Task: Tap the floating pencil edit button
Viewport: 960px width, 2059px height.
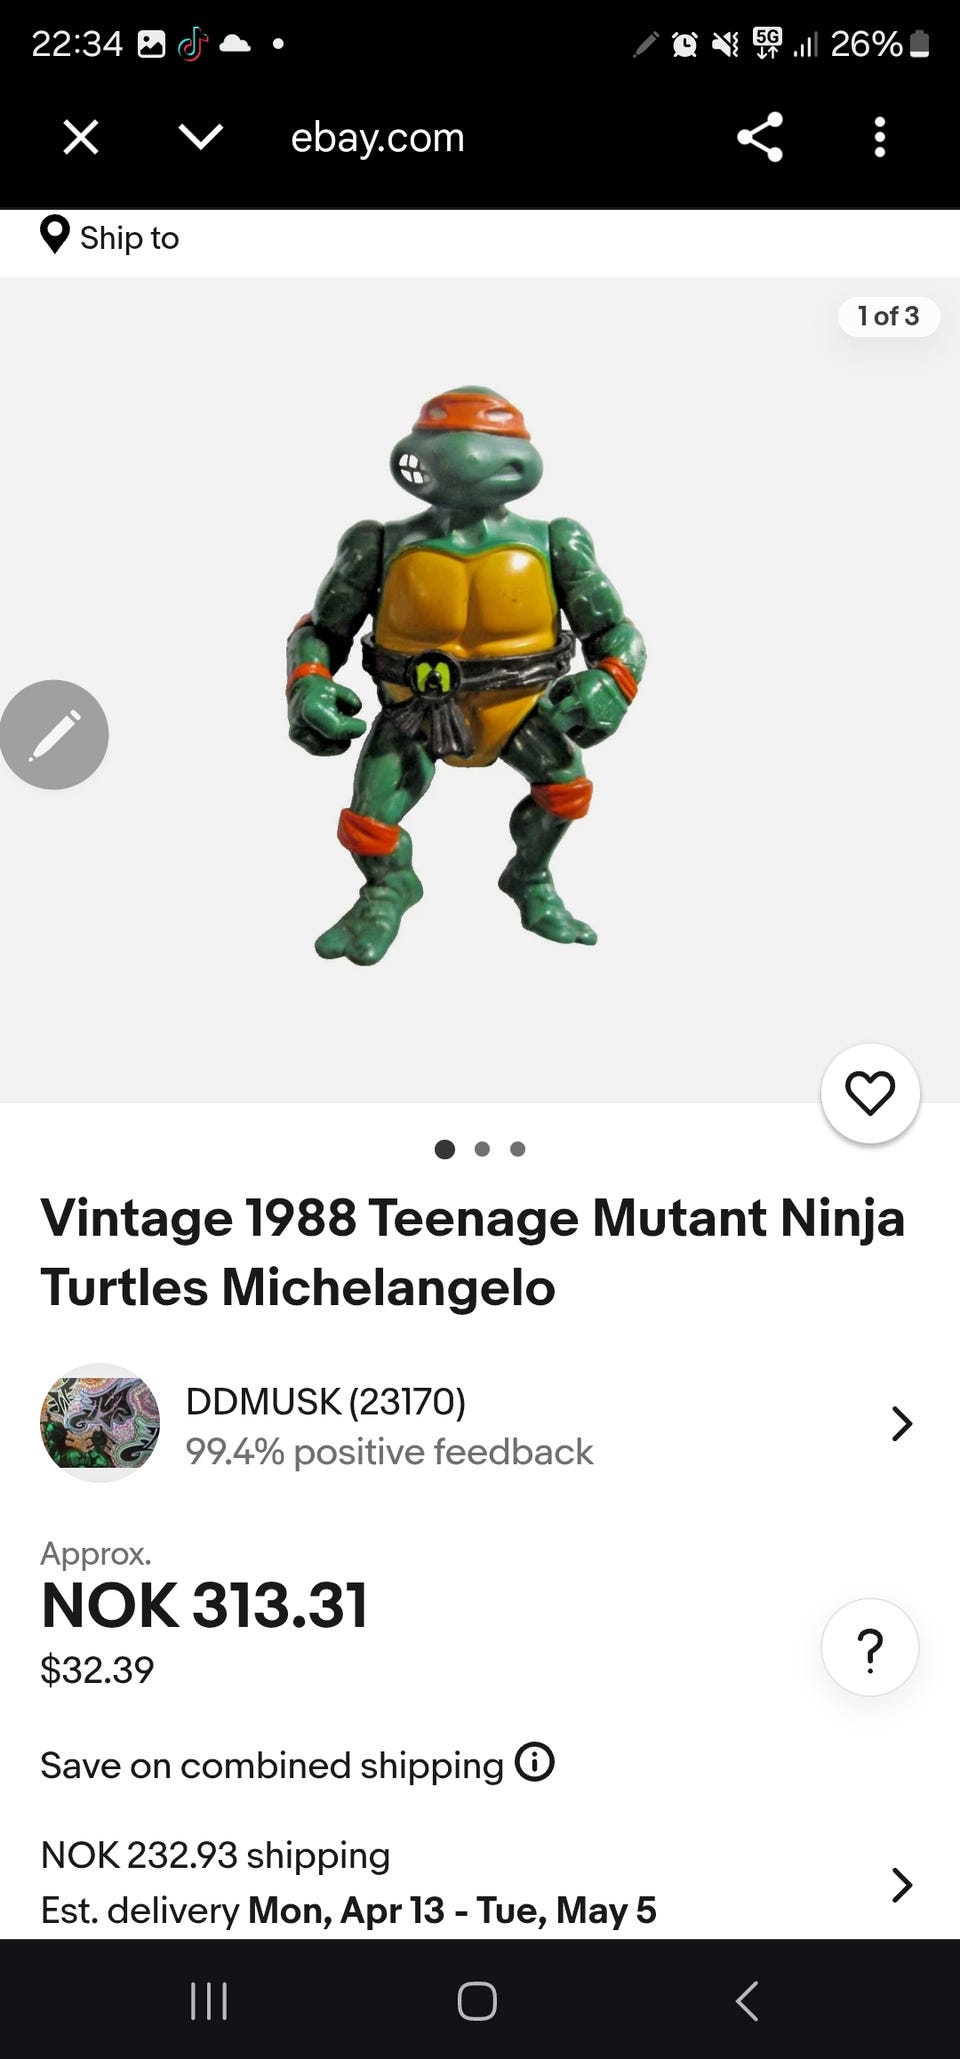Action: (x=54, y=735)
